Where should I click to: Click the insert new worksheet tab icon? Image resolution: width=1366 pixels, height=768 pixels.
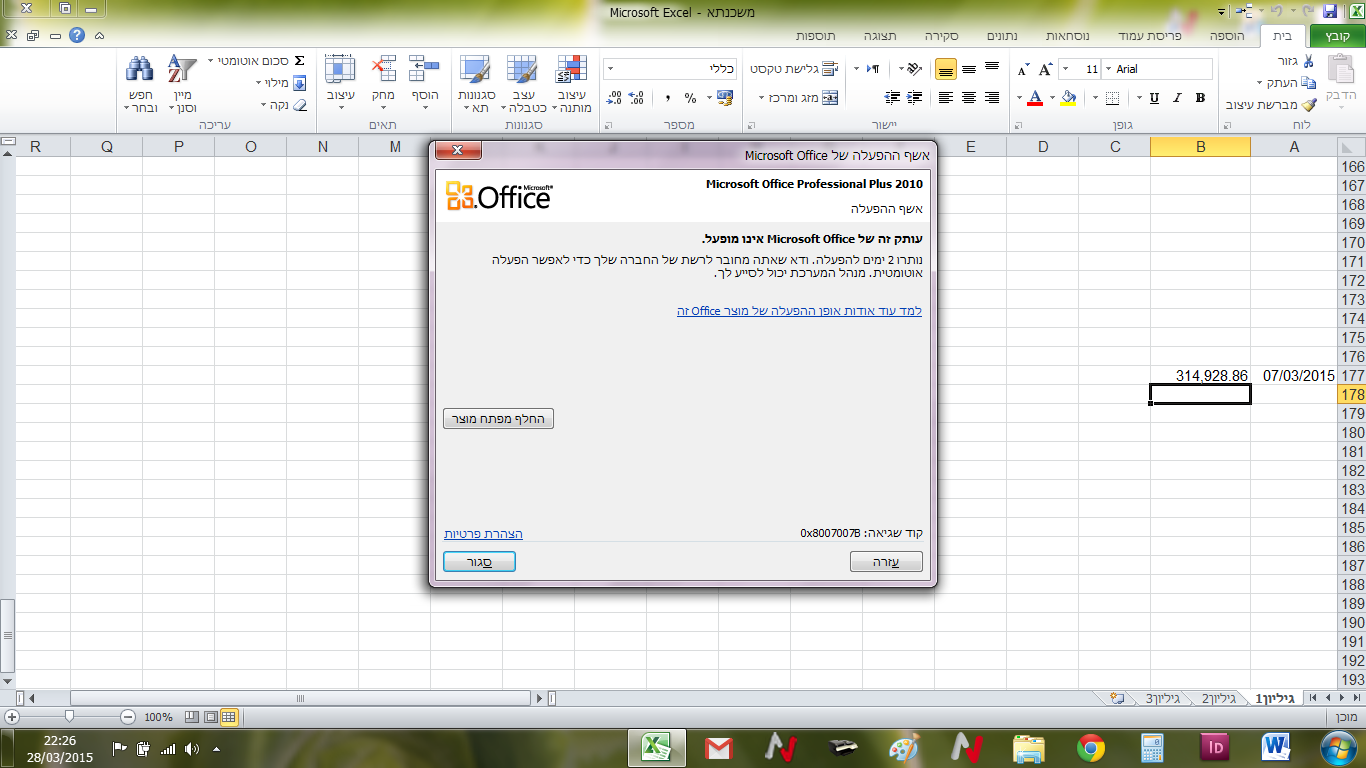1118,698
